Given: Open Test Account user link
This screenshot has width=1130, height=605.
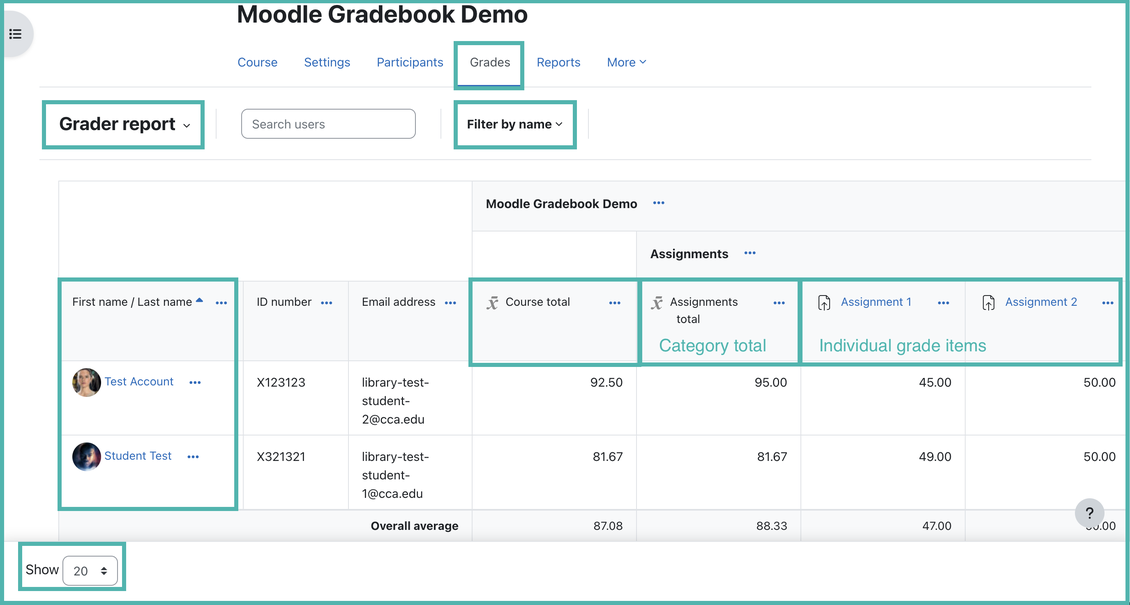Looking at the screenshot, I should tap(139, 382).
